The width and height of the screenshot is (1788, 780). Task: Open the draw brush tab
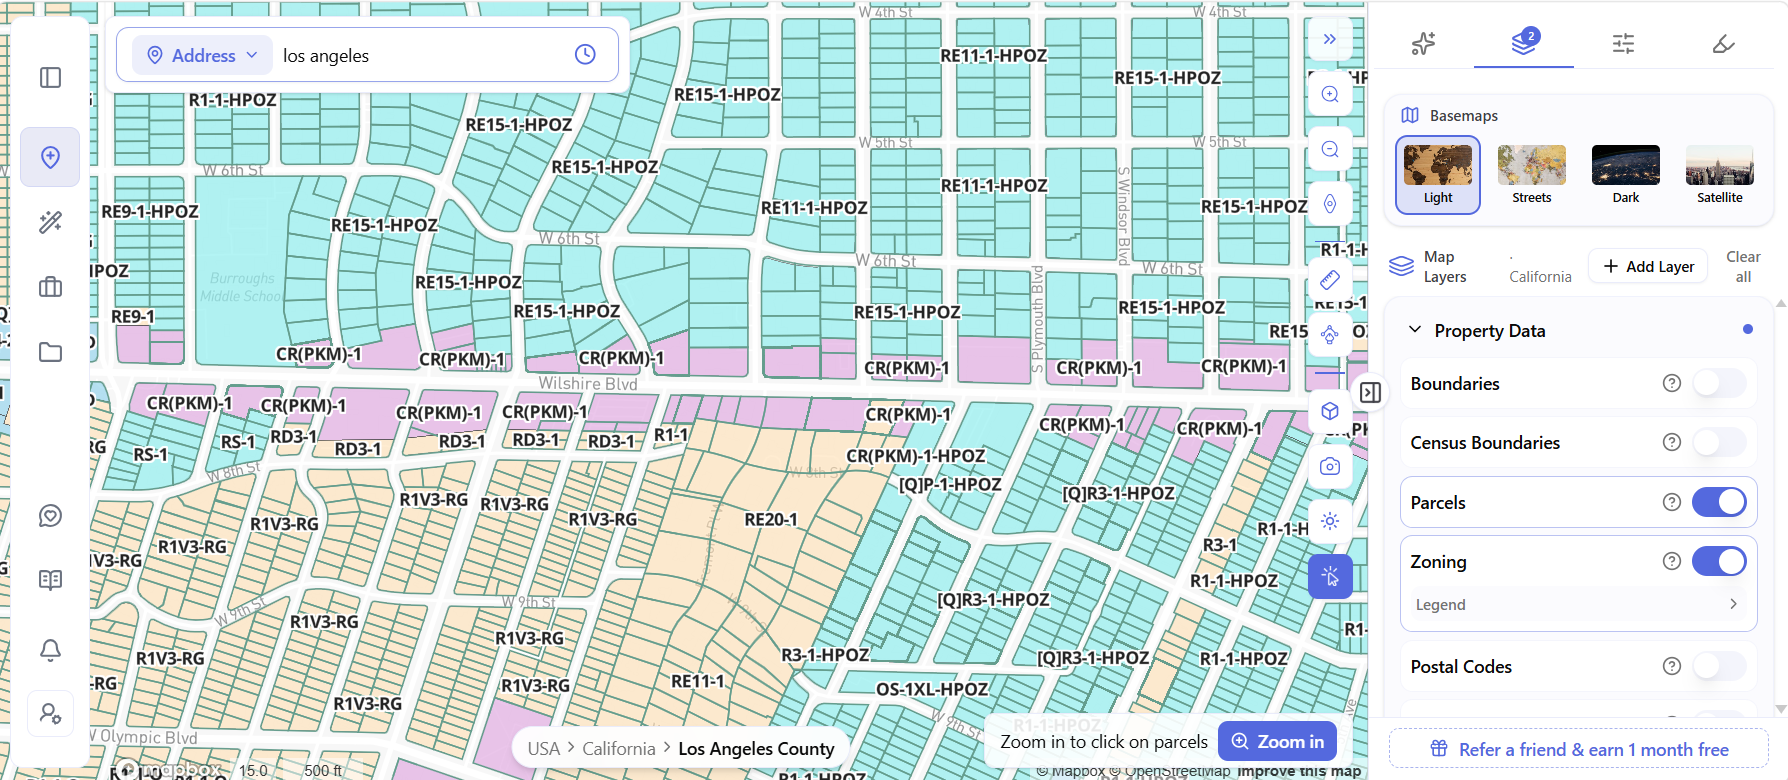coord(1723,43)
